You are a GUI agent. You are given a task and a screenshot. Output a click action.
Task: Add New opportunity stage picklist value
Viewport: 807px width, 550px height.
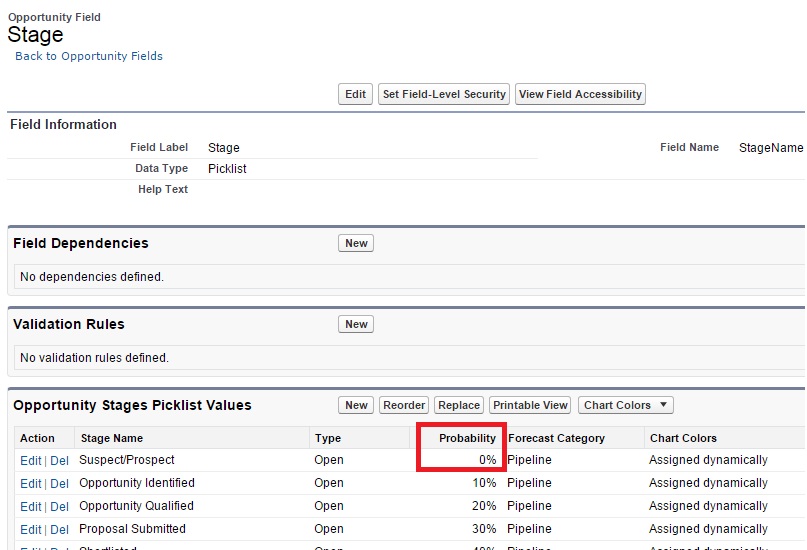coord(356,405)
